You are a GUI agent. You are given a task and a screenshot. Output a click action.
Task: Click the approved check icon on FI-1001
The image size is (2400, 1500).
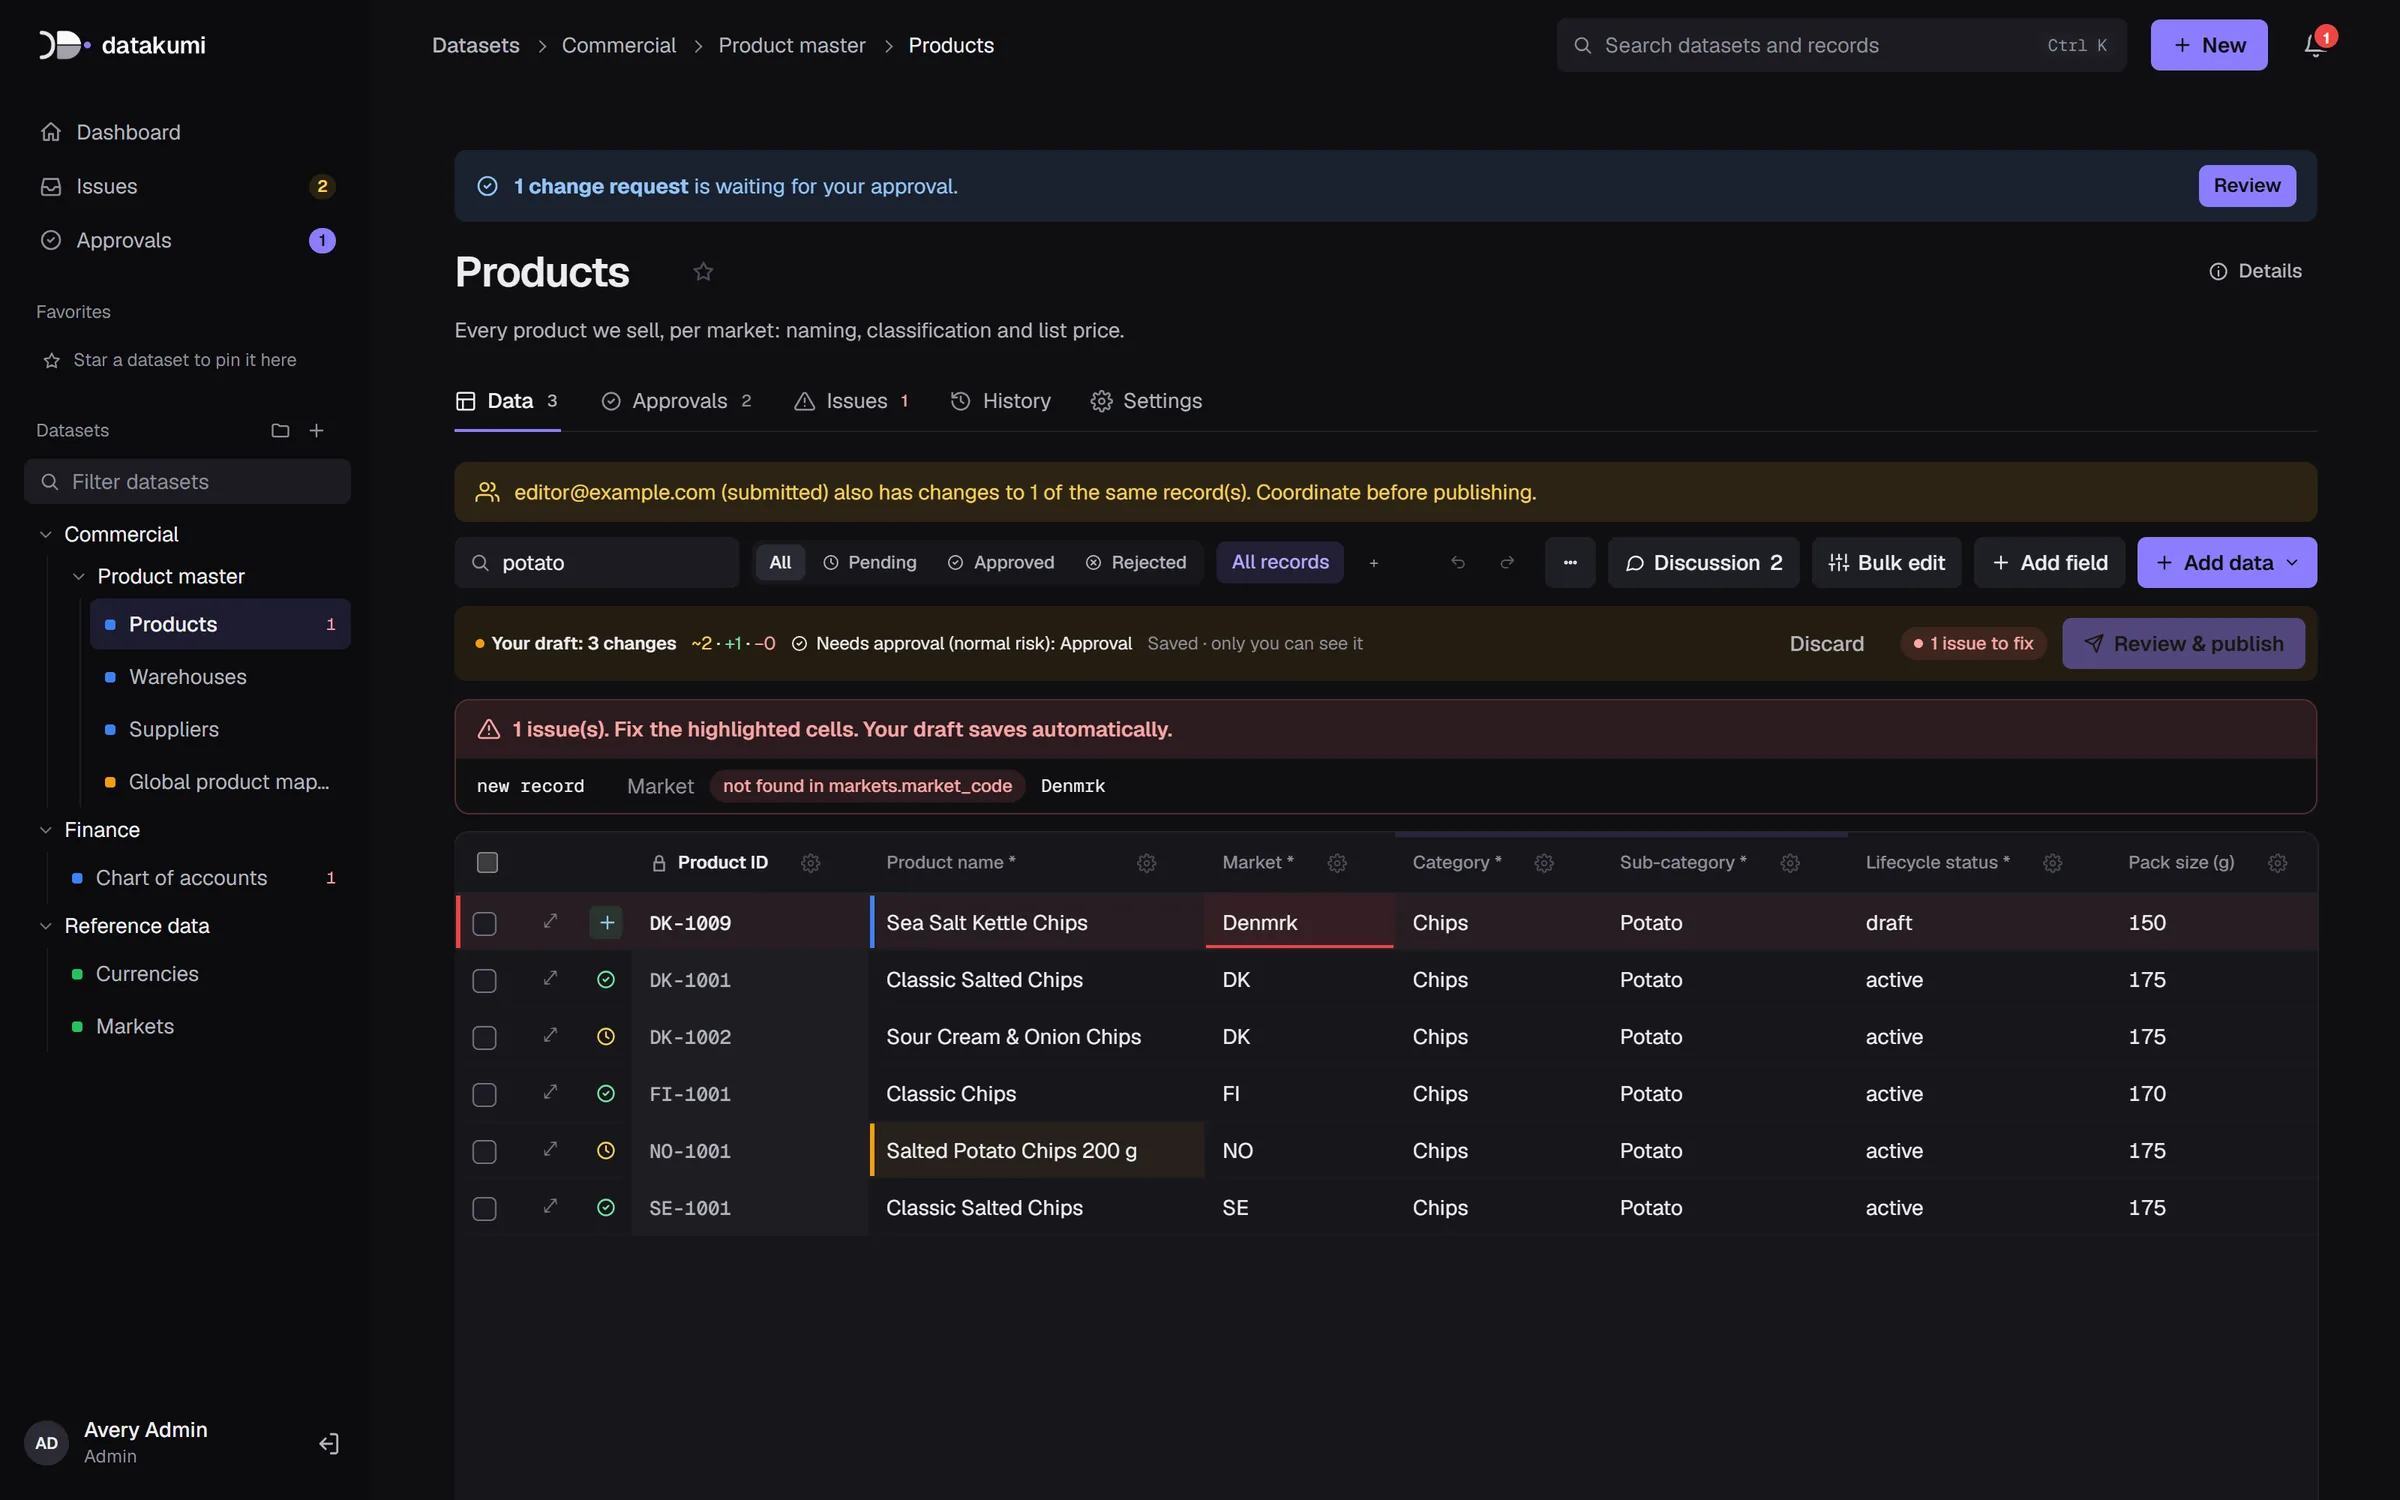click(606, 1094)
